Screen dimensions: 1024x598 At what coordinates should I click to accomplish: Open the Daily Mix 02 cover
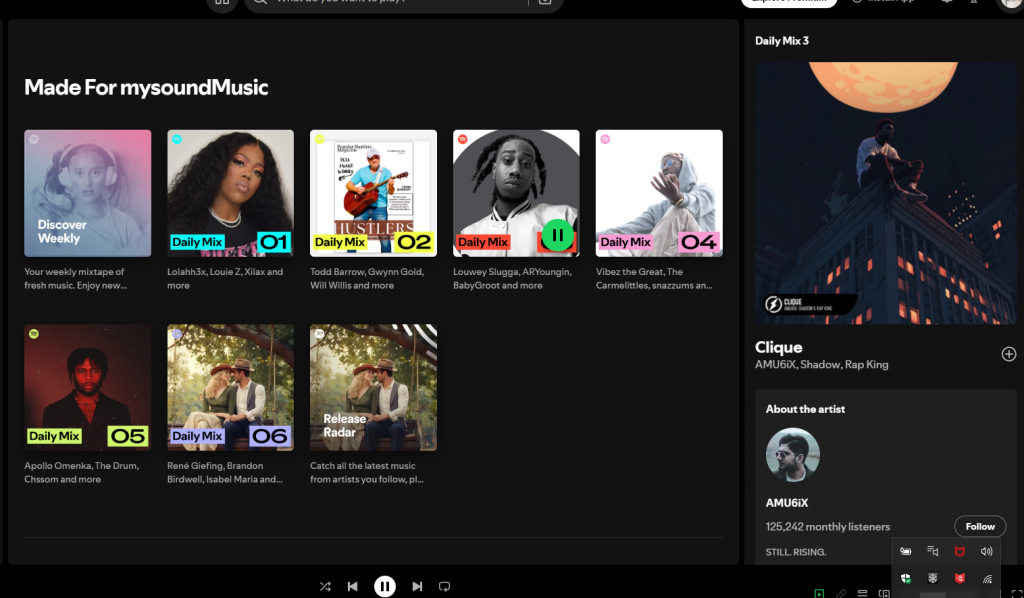click(374, 193)
